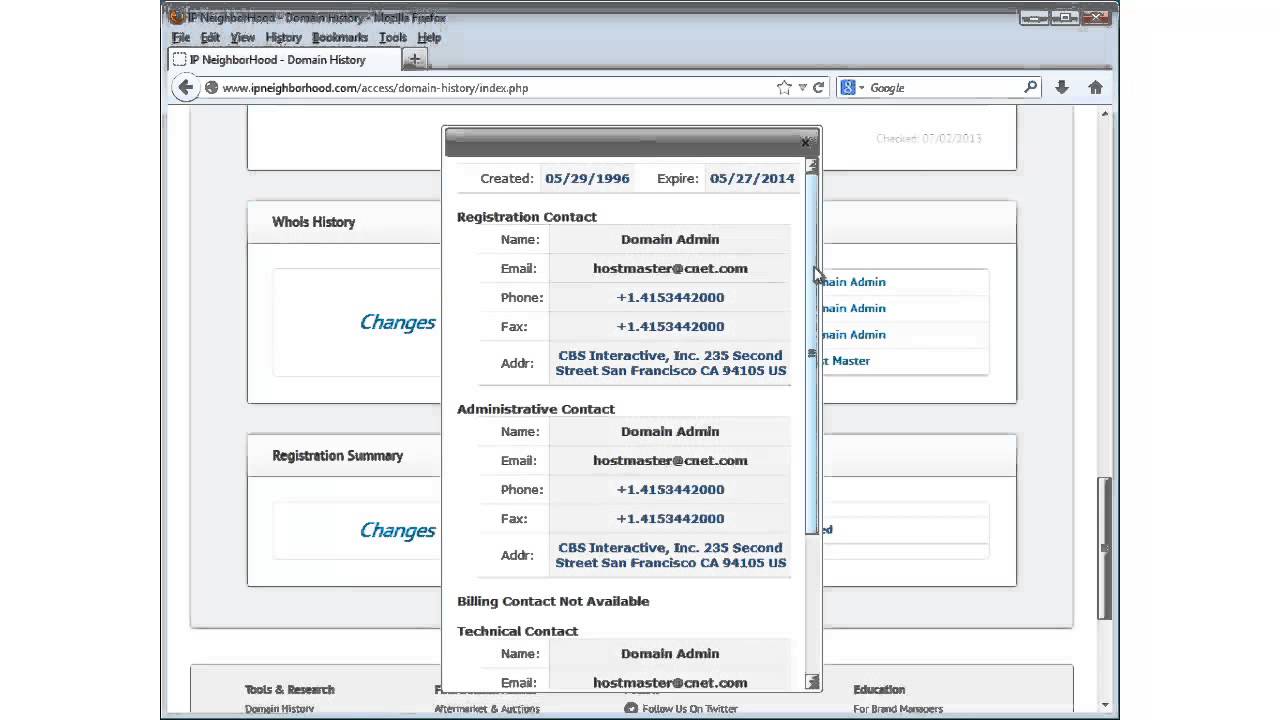Go to the Firefox home page
The image size is (1280, 720).
pos(1095,88)
